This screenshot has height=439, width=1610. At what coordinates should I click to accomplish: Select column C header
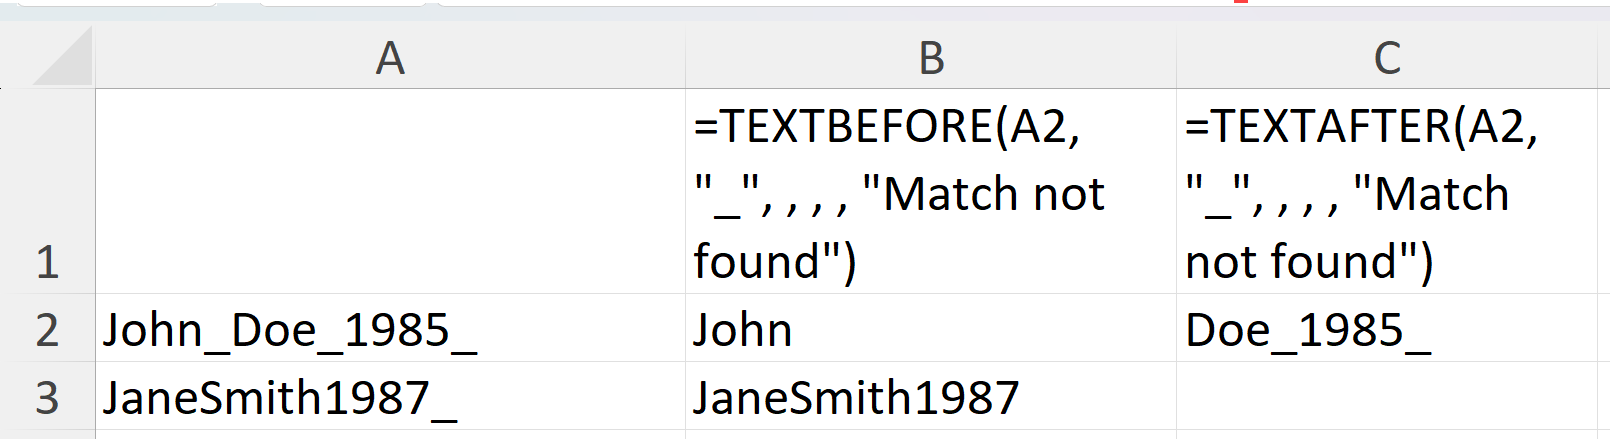pos(1387,59)
